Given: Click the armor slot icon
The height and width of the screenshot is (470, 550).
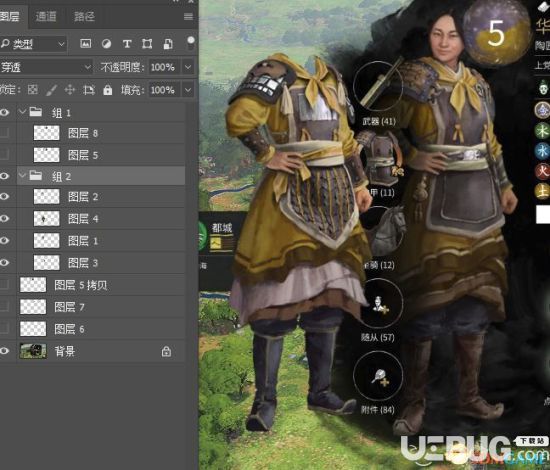Looking at the screenshot, I should tap(381, 158).
